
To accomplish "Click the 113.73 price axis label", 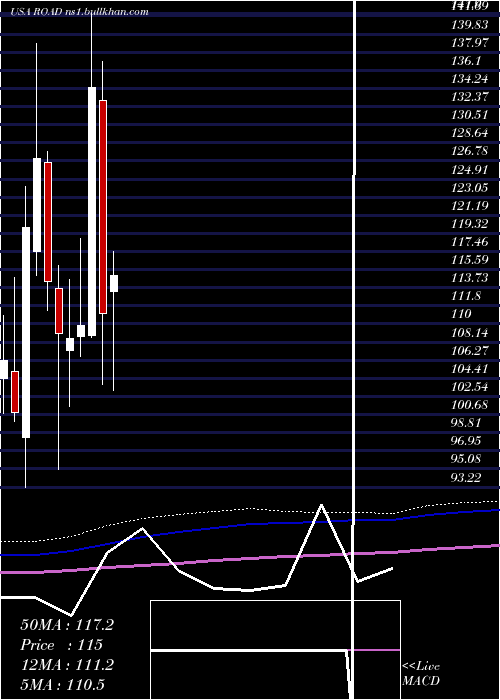I will coord(470,278).
